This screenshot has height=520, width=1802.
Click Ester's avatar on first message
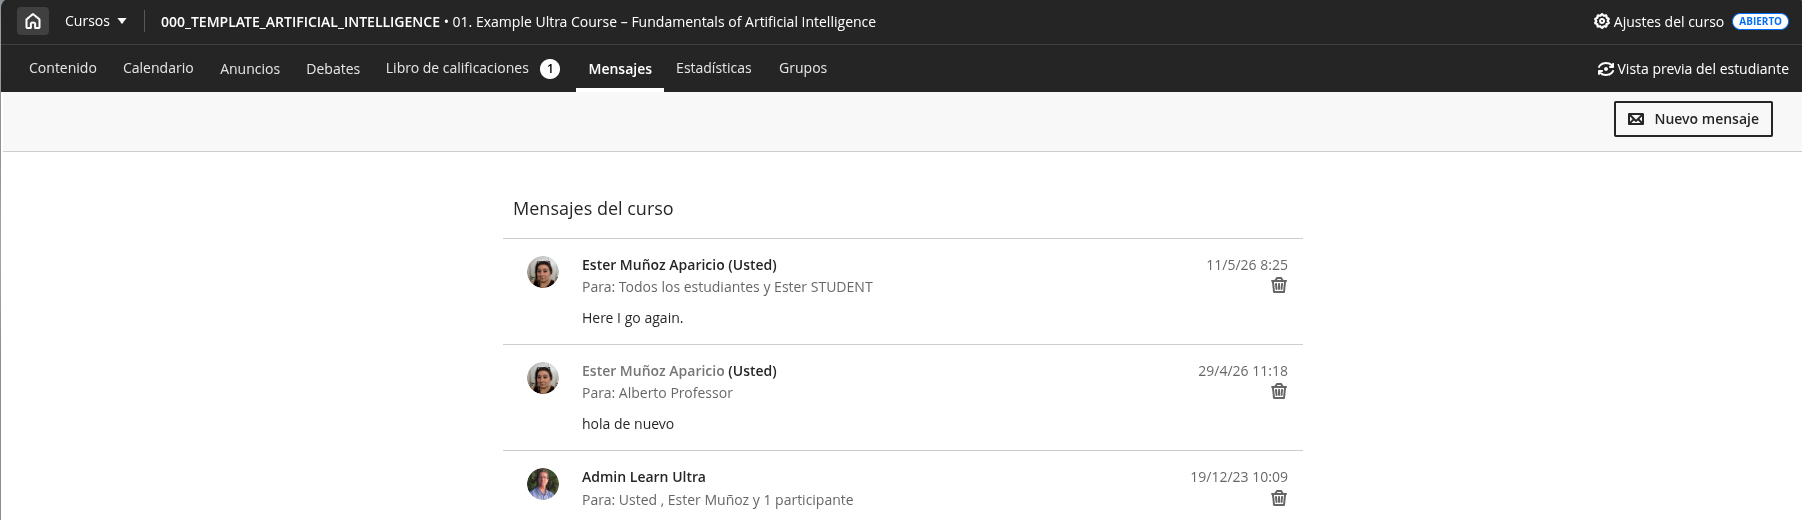tap(543, 272)
